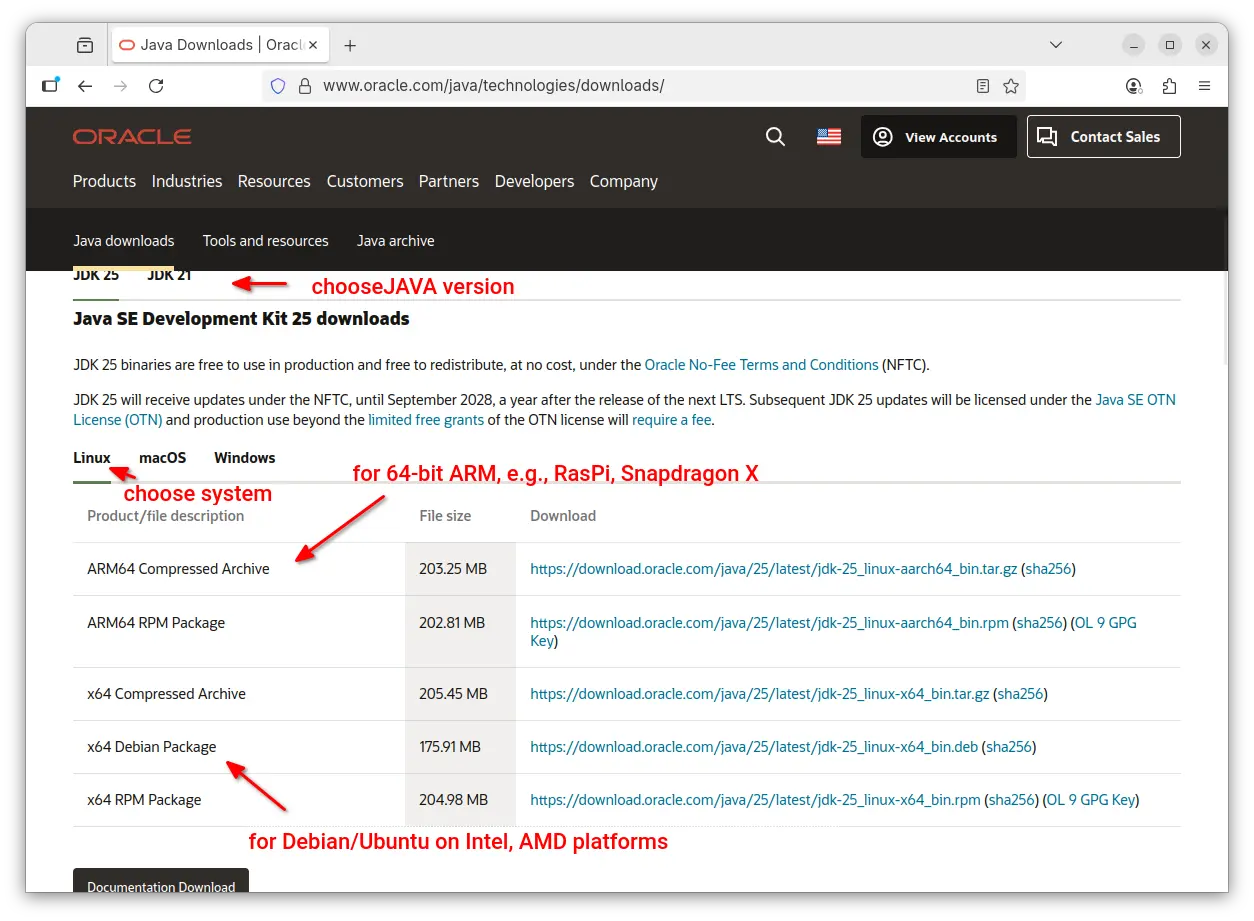Expand the Developers navigation menu
Viewport: 1254px width, 921px height.
(x=534, y=181)
